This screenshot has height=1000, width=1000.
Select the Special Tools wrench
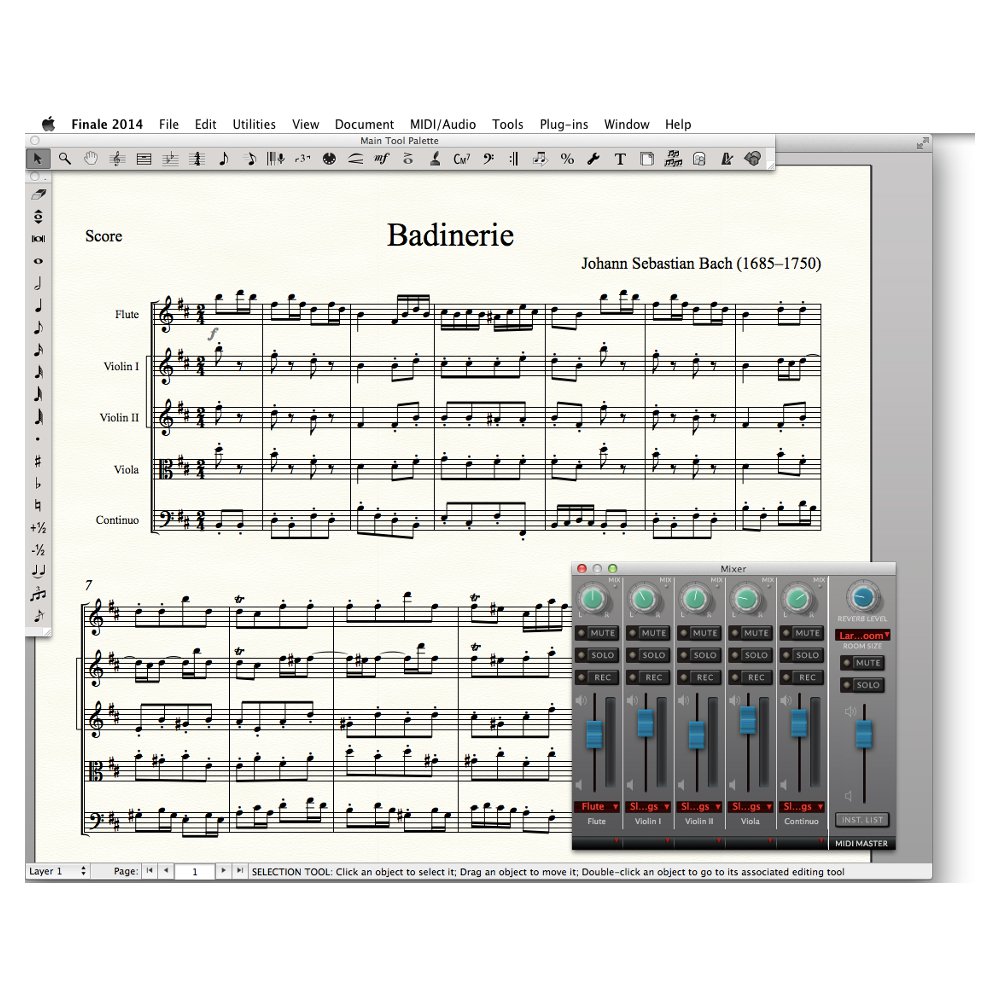click(x=594, y=159)
